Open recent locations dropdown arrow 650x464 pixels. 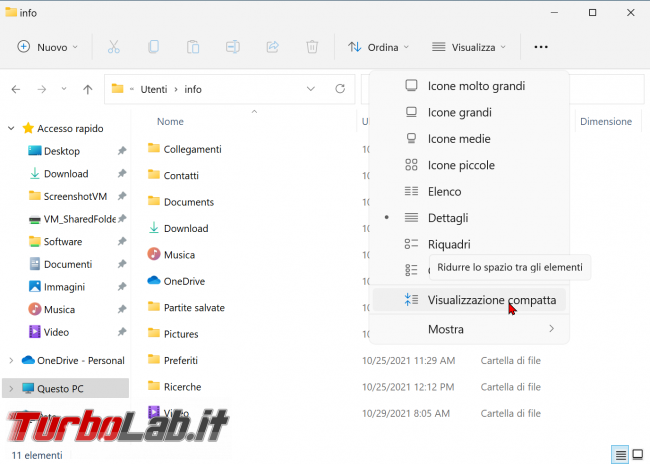coord(64,89)
